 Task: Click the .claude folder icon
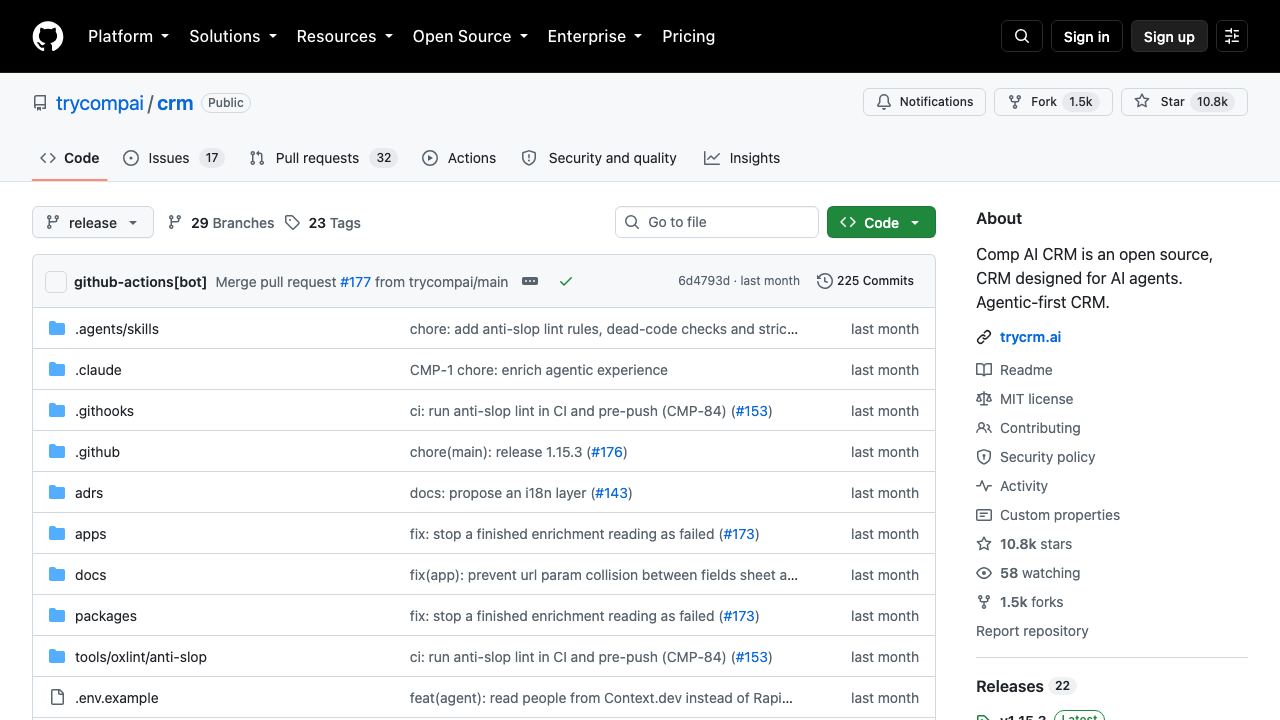coord(57,370)
